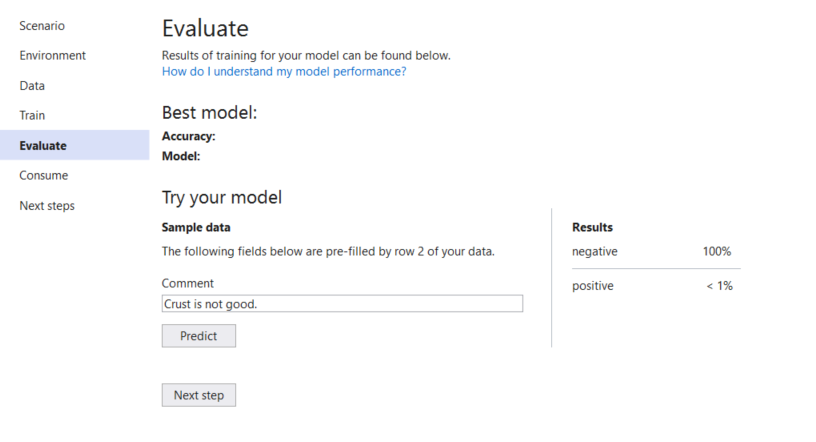Viewport: 816px width, 442px height.
Task: Select the positive result row
Action: pos(656,286)
